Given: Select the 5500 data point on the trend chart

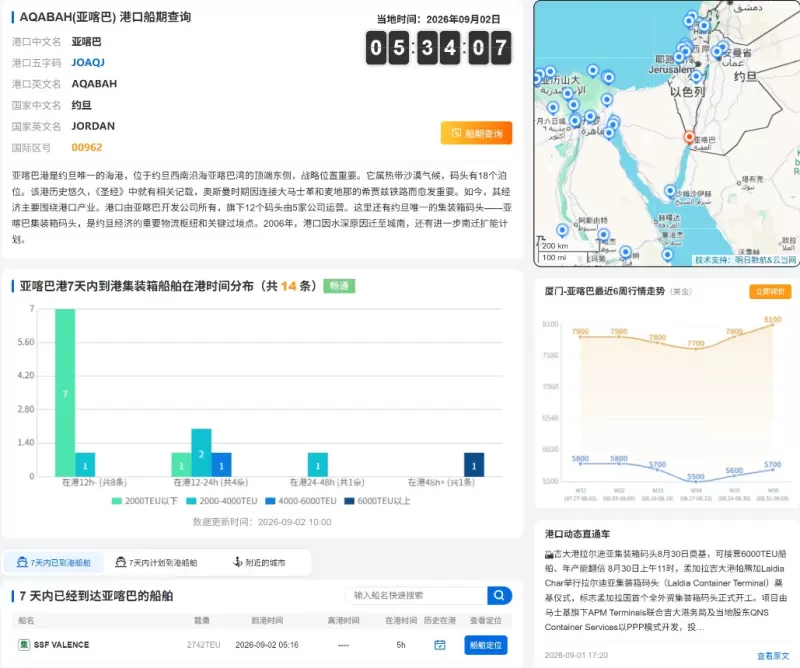Looking at the screenshot, I should (x=695, y=481).
